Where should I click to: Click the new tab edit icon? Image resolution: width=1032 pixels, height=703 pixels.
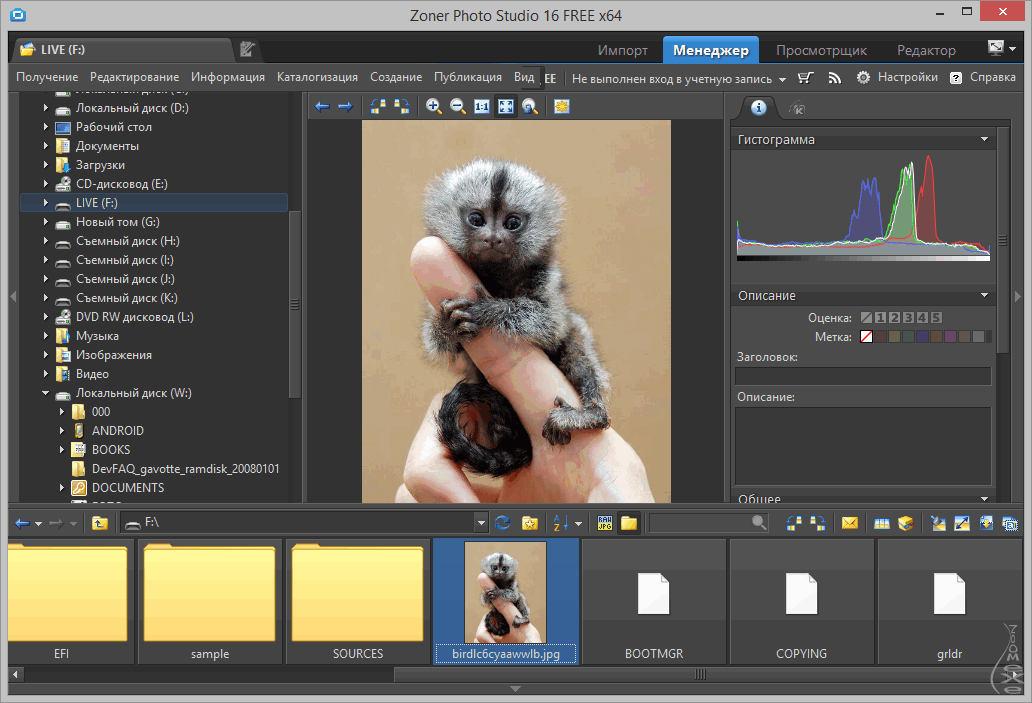(247, 49)
